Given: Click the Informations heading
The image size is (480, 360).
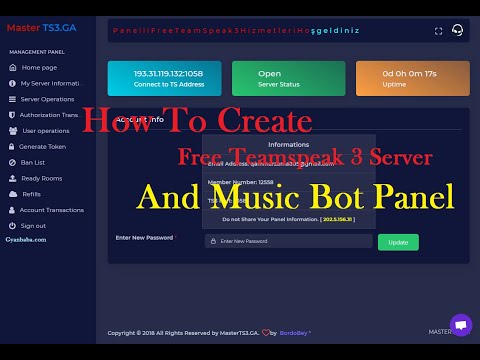Looking at the screenshot, I should point(289,145).
